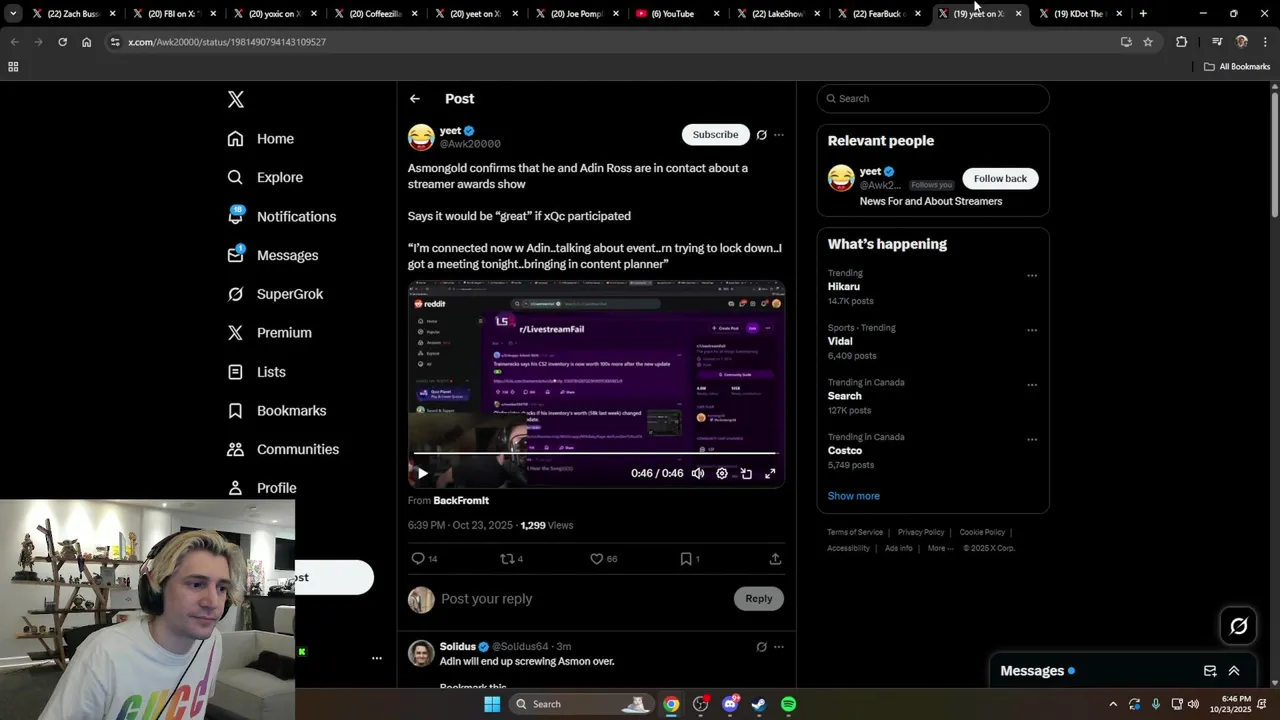The height and width of the screenshot is (720, 1280).
Task: Open Solidus profile name
Action: 458,647
